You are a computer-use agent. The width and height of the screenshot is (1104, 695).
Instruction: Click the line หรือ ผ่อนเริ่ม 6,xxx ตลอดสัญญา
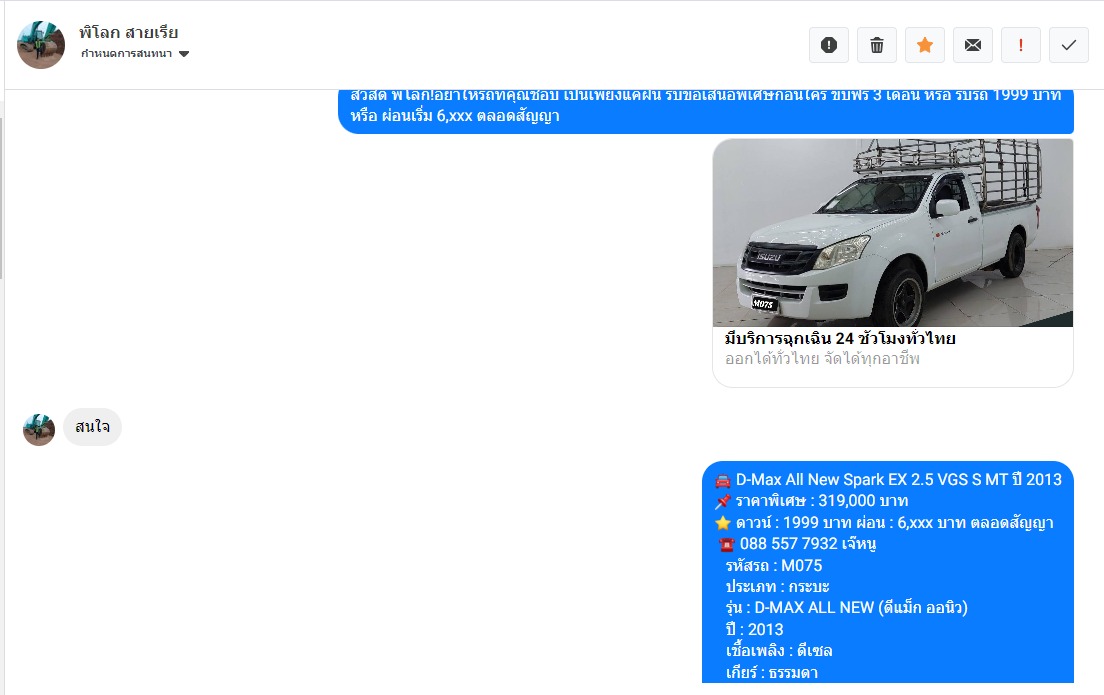[x=455, y=115]
